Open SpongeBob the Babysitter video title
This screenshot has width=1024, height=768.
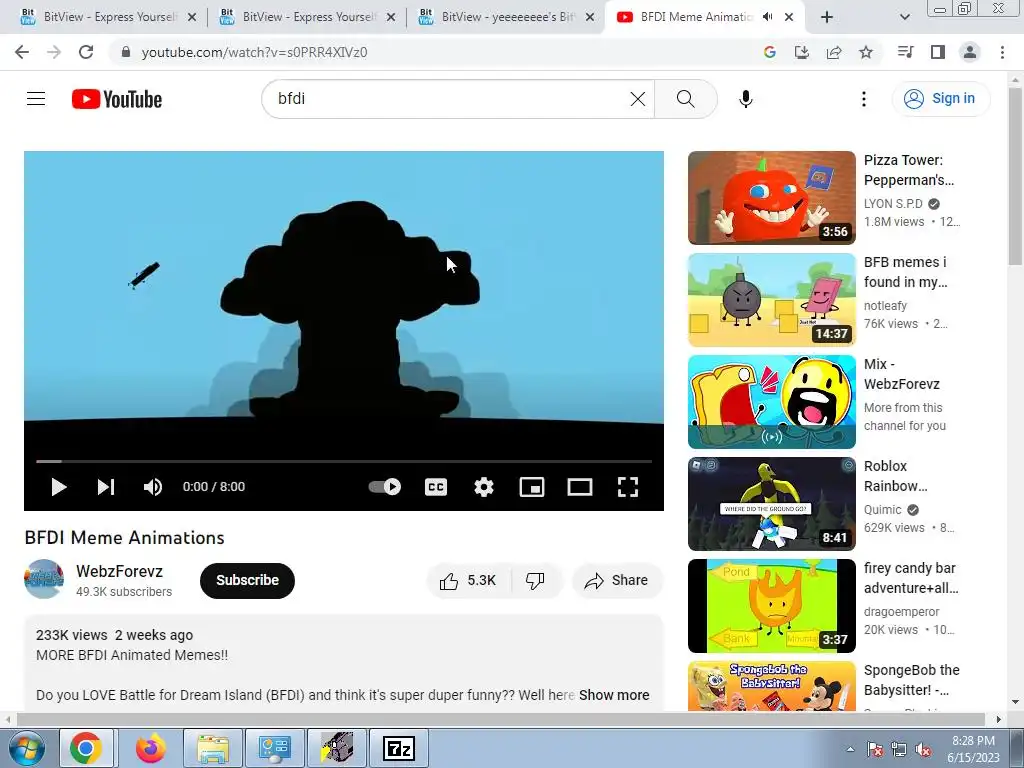pyautogui.click(x=912, y=680)
